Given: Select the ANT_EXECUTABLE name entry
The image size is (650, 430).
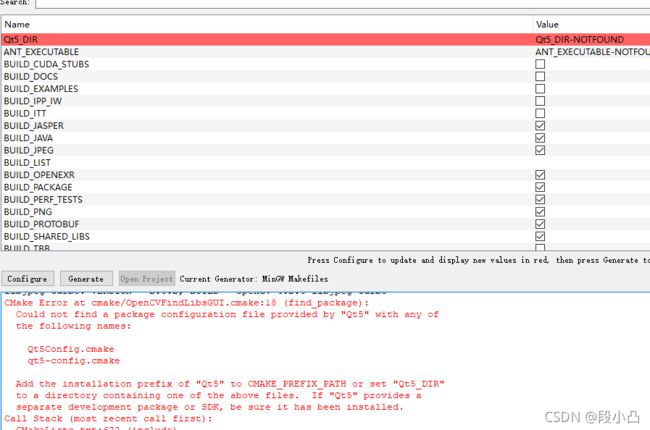Looking at the screenshot, I should pyautogui.click(x=41, y=52).
